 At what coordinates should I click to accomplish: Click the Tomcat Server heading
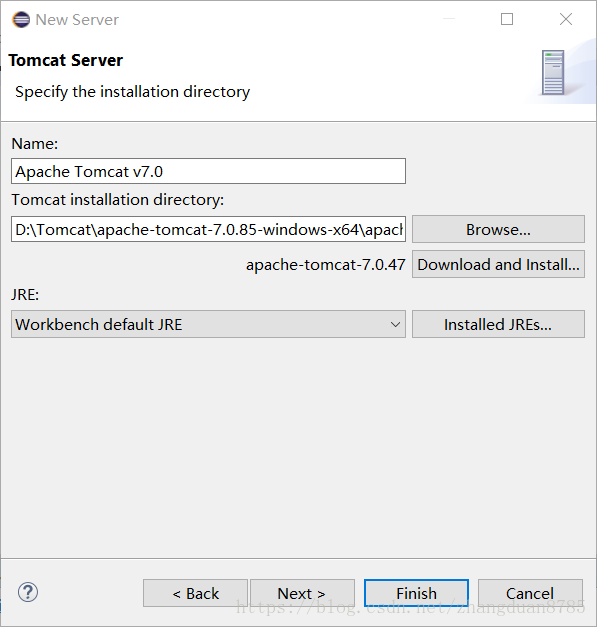(66, 60)
